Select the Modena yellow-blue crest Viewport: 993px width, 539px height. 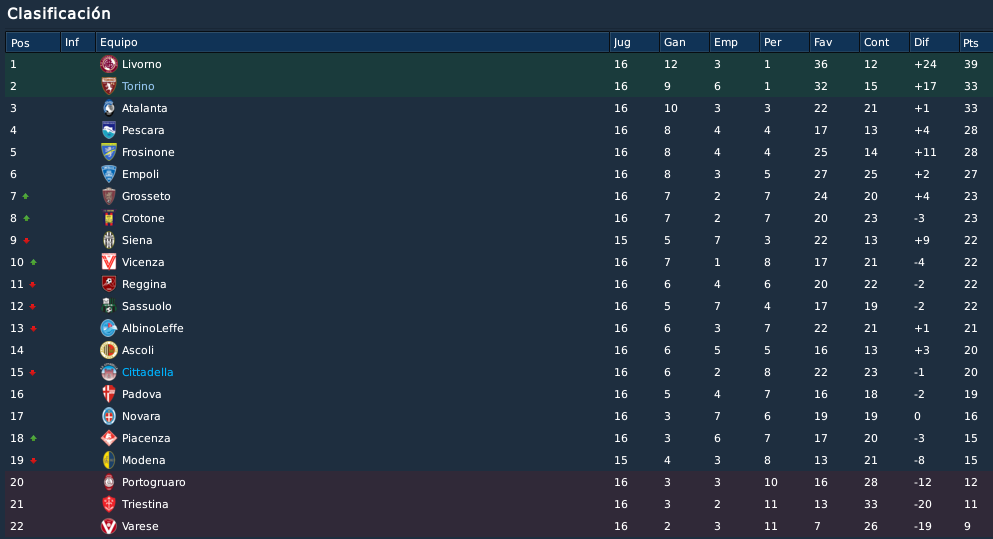(109, 460)
